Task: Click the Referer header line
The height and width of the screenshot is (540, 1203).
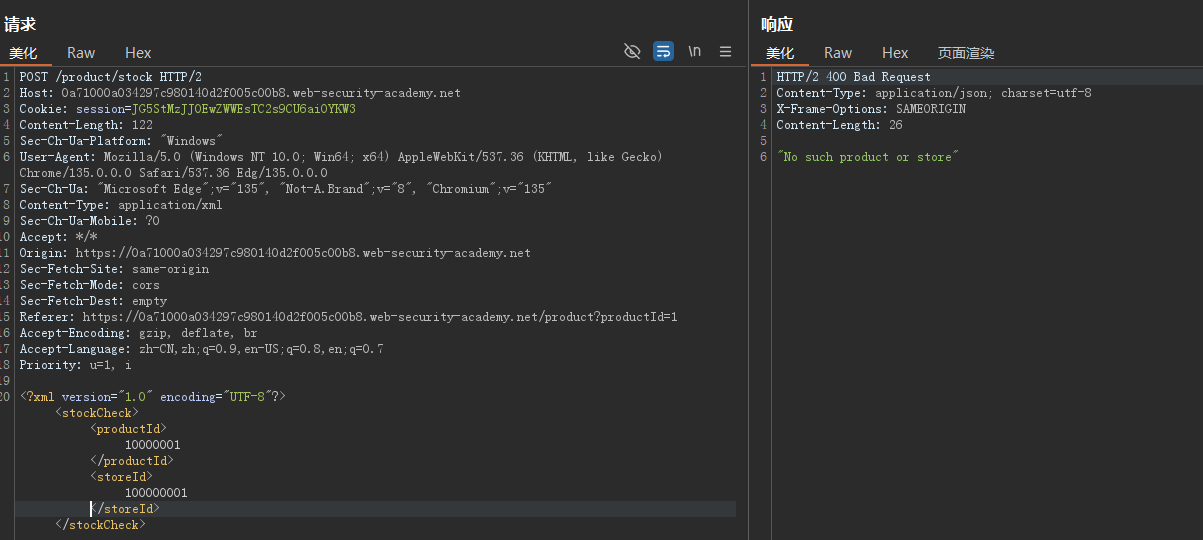Action: click(348, 317)
